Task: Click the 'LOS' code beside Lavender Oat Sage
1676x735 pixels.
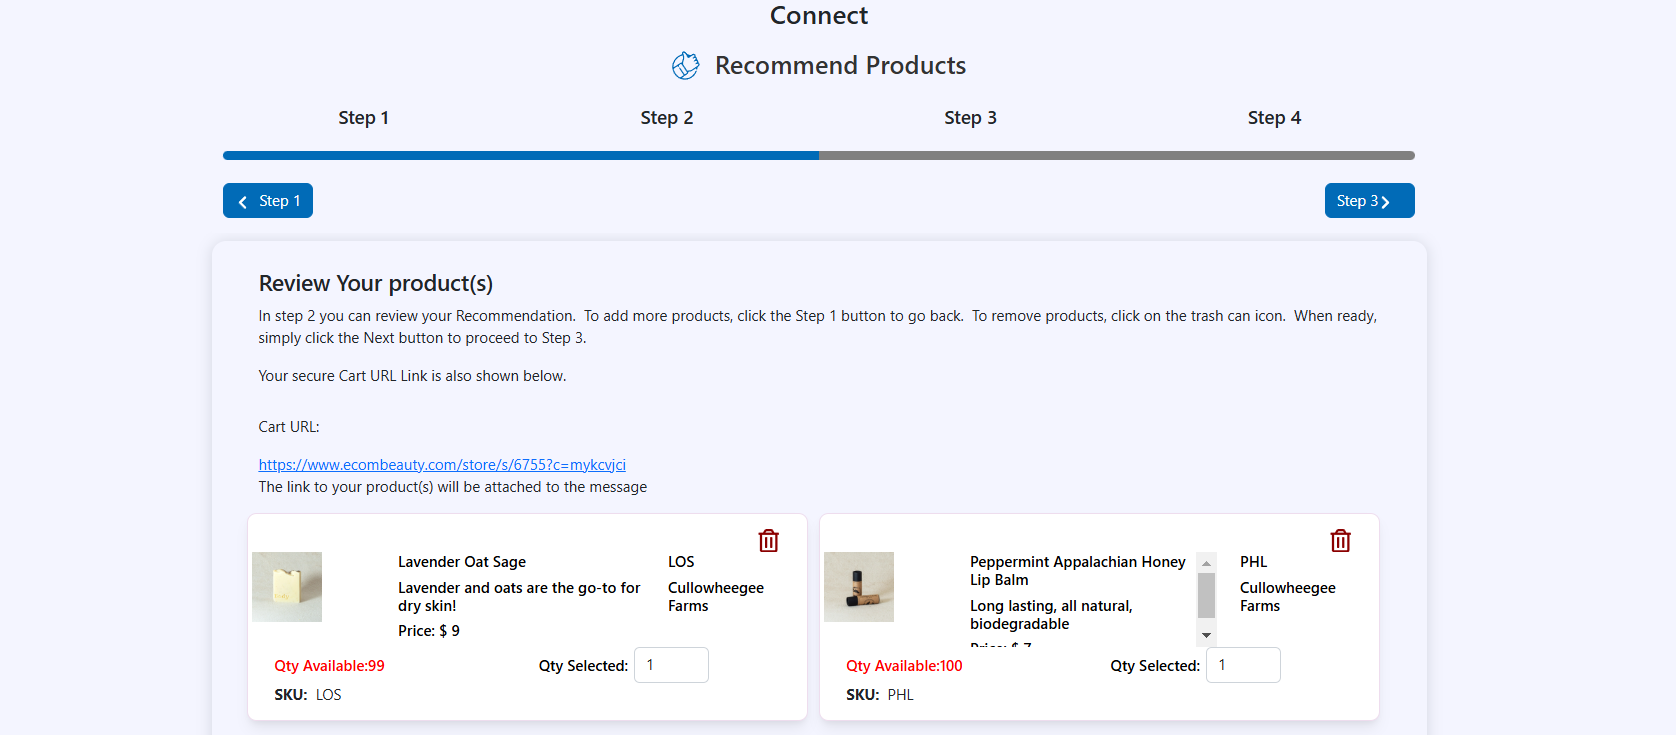Action: coord(681,562)
